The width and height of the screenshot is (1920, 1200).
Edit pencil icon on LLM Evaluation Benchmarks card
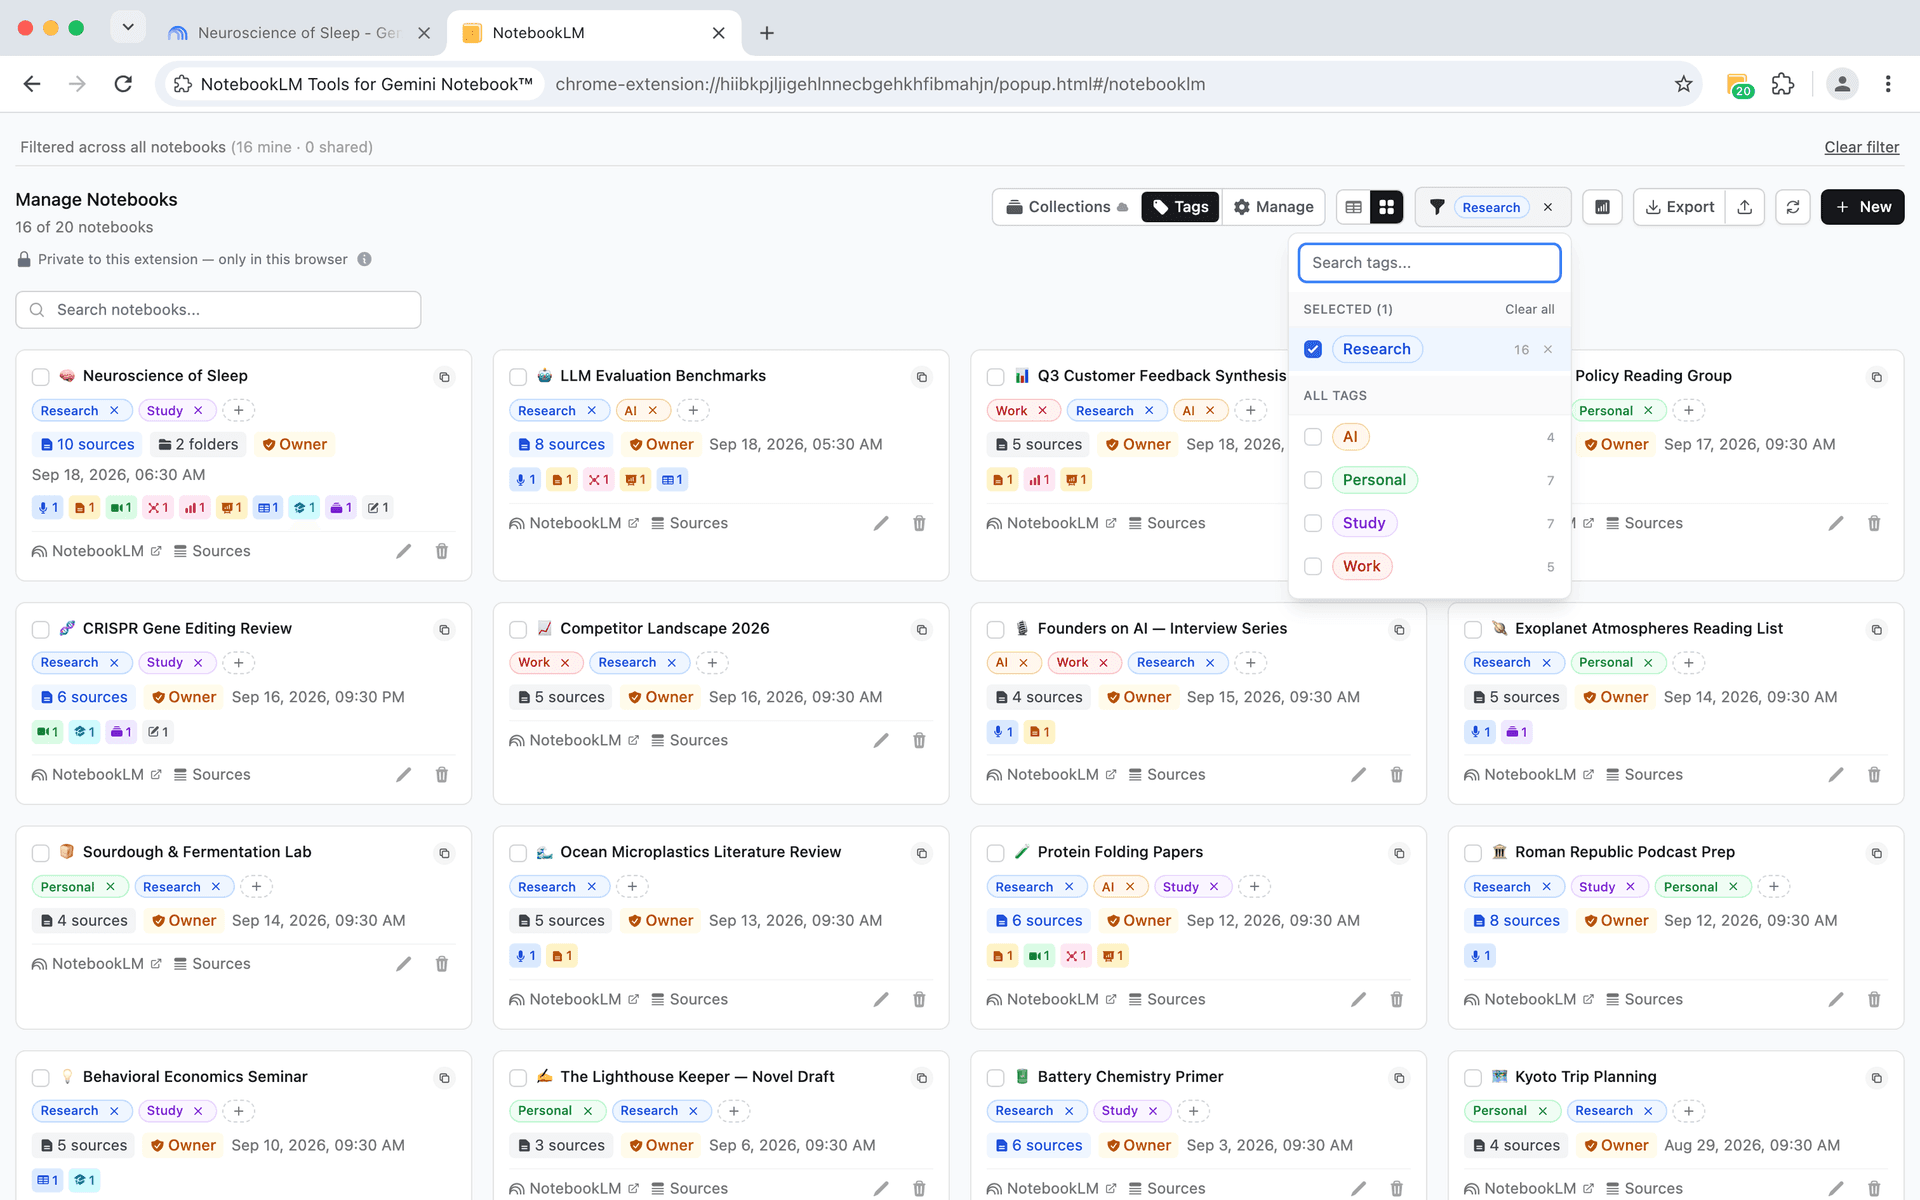881,523
